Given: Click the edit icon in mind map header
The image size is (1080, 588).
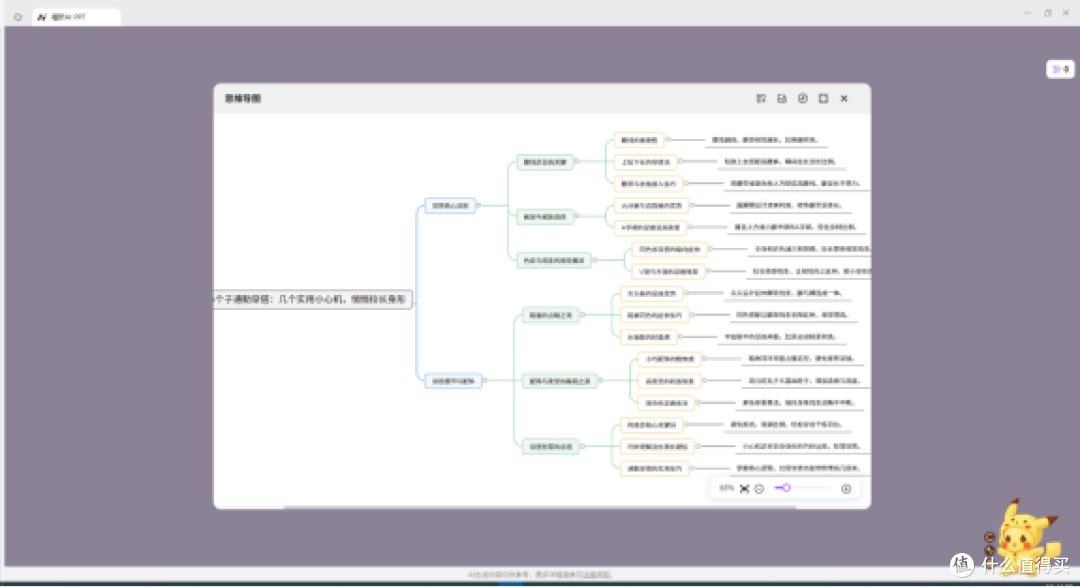Looking at the screenshot, I should tap(761, 98).
